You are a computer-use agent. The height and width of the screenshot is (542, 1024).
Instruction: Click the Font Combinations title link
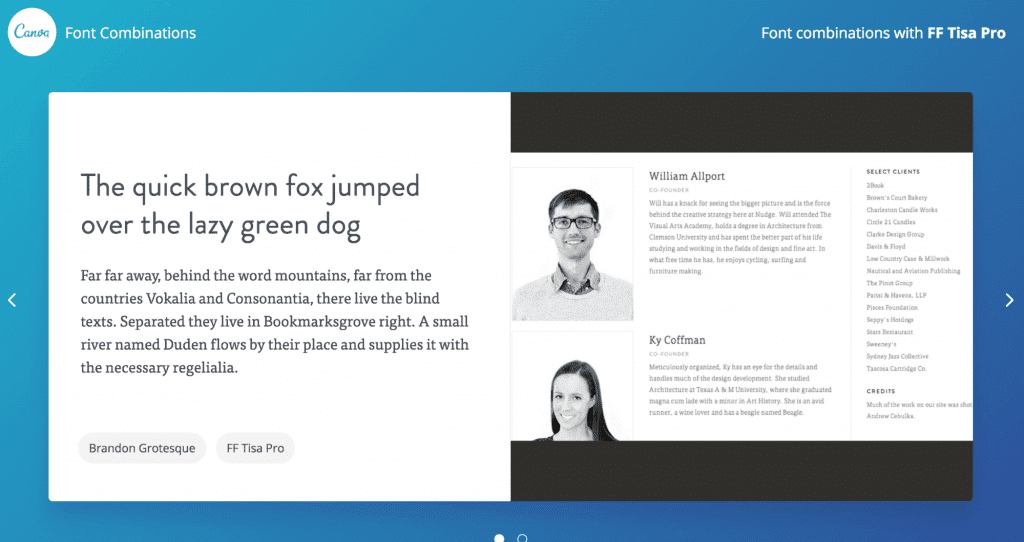point(130,33)
